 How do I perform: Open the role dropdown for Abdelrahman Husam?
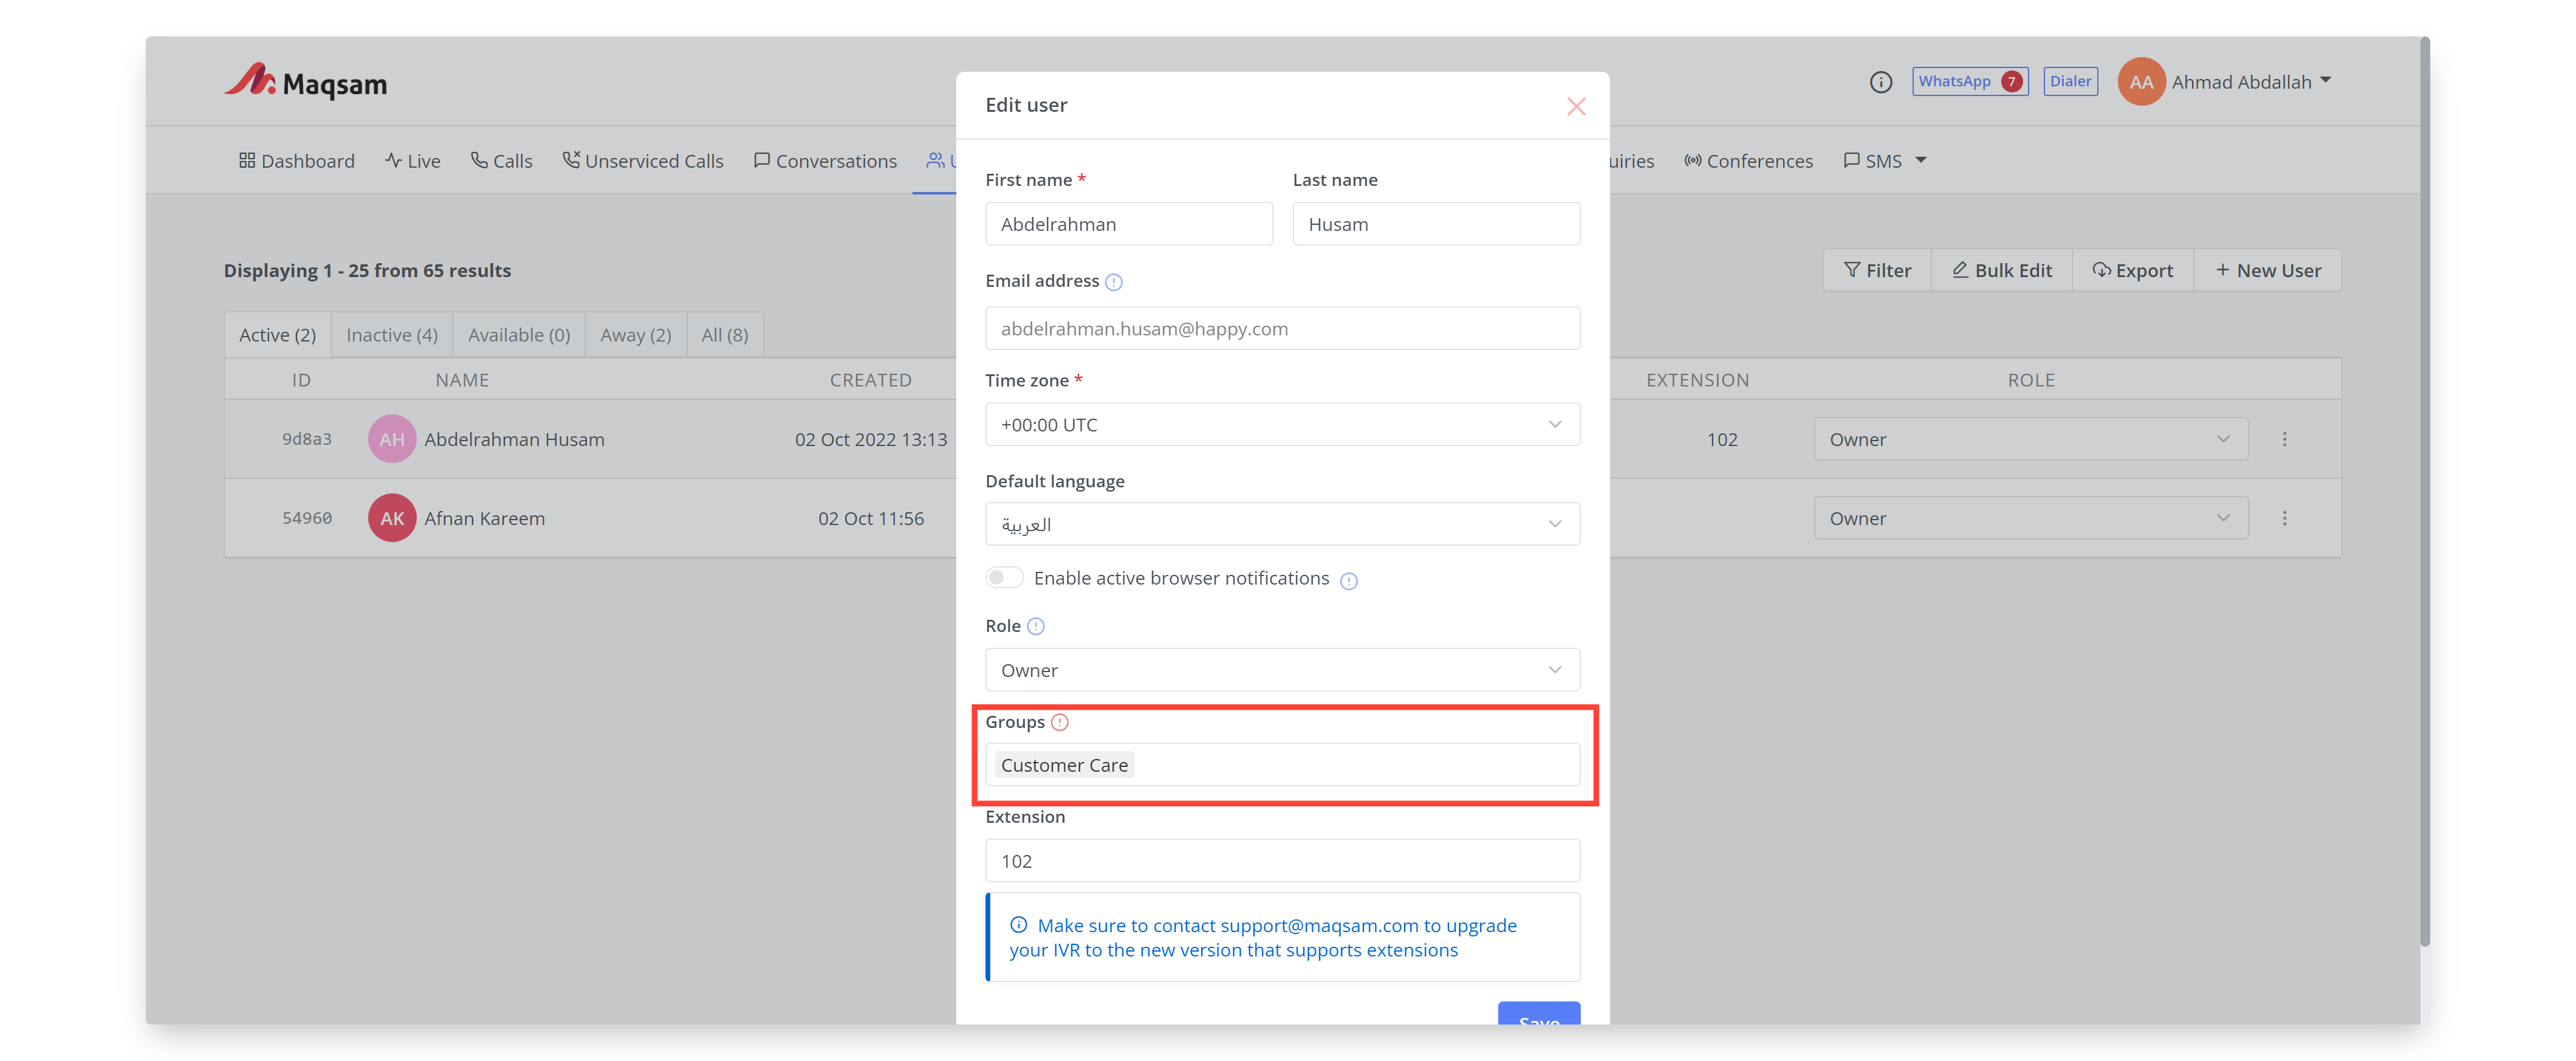(x=2030, y=439)
